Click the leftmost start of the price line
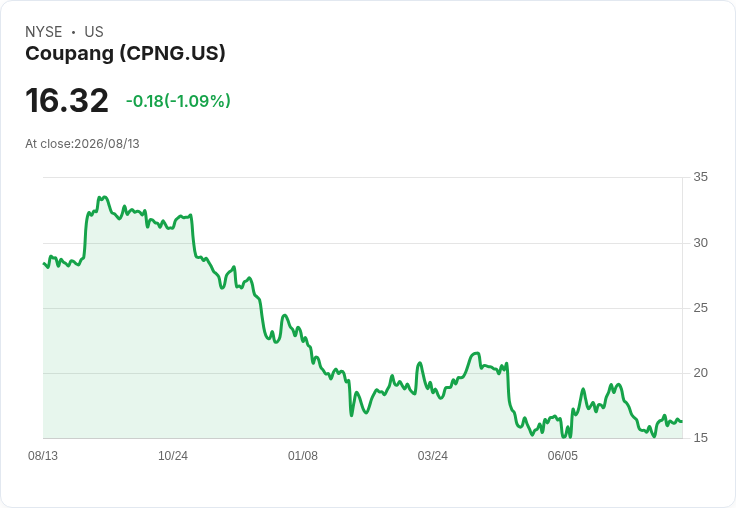This screenshot has width=736, height=508. point(44,263)
